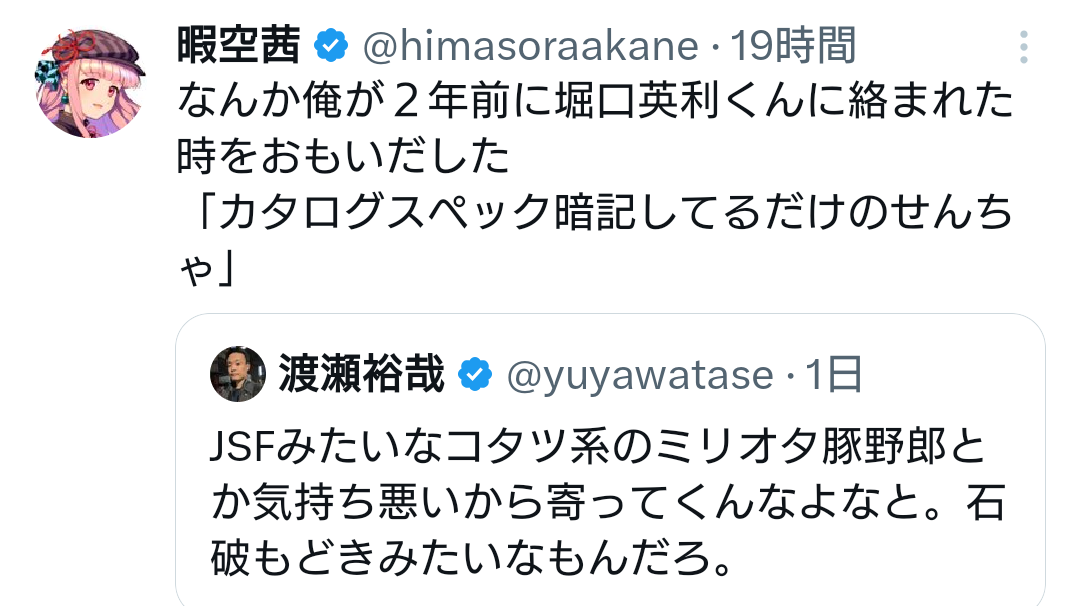Open 暇空茜's profile avatar picture
1080x606 pixels.
point(92,82)
